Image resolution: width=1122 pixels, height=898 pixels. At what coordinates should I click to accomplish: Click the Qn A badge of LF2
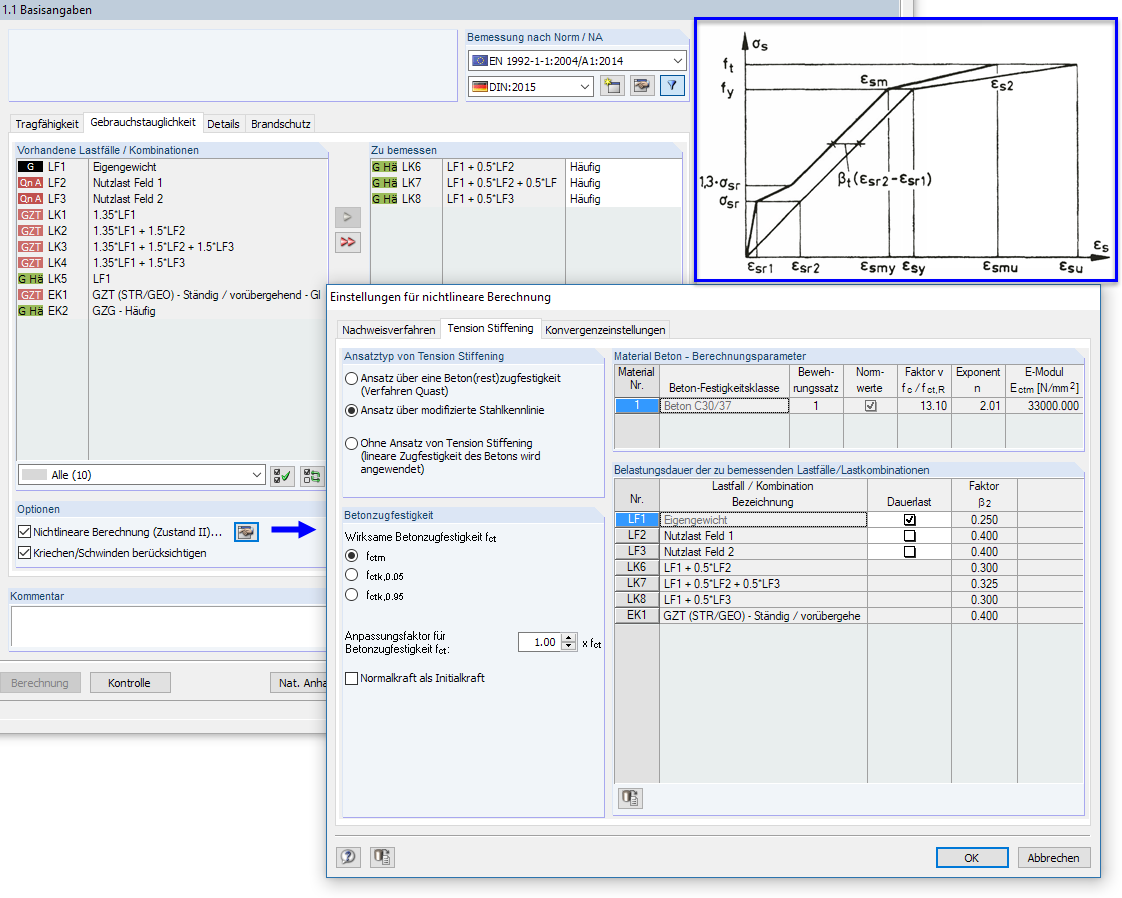pos(31,182)
